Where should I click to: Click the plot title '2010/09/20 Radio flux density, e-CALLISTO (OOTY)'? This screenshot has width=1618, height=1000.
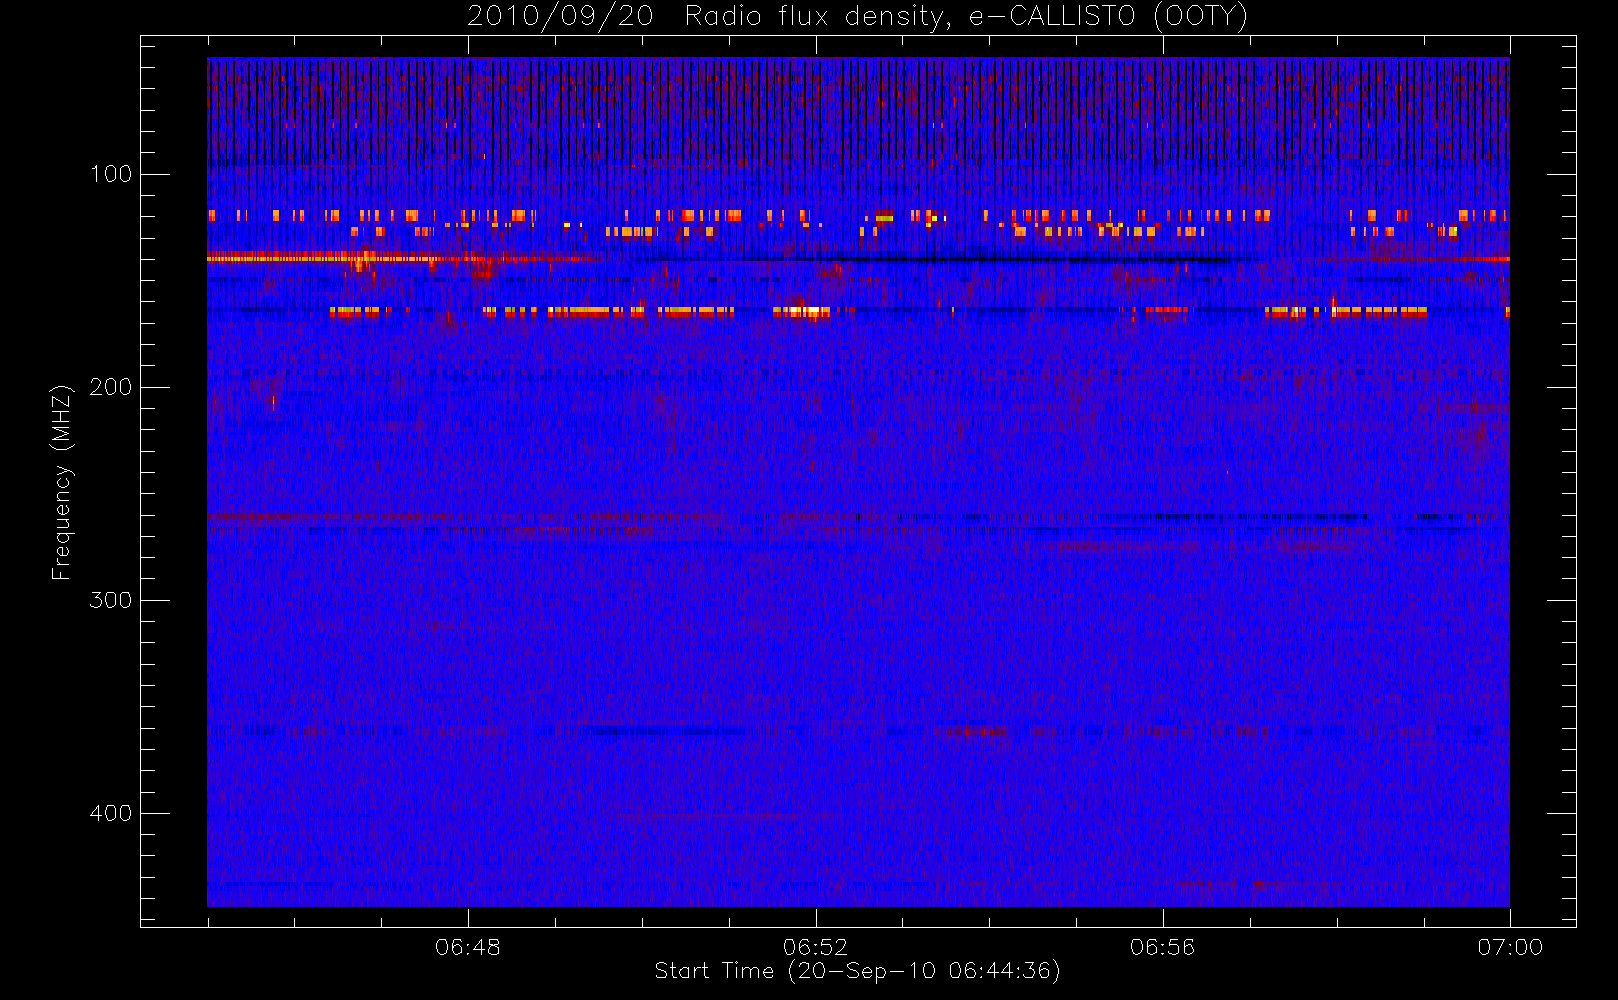(858, 17)
